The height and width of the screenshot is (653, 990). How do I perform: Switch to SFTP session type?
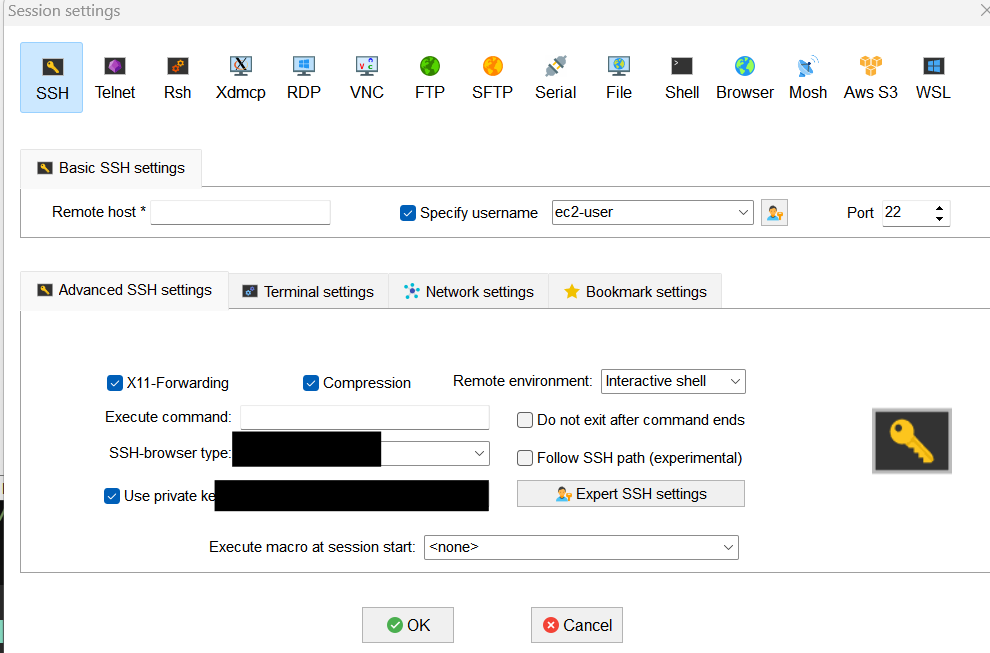[492, 78]
